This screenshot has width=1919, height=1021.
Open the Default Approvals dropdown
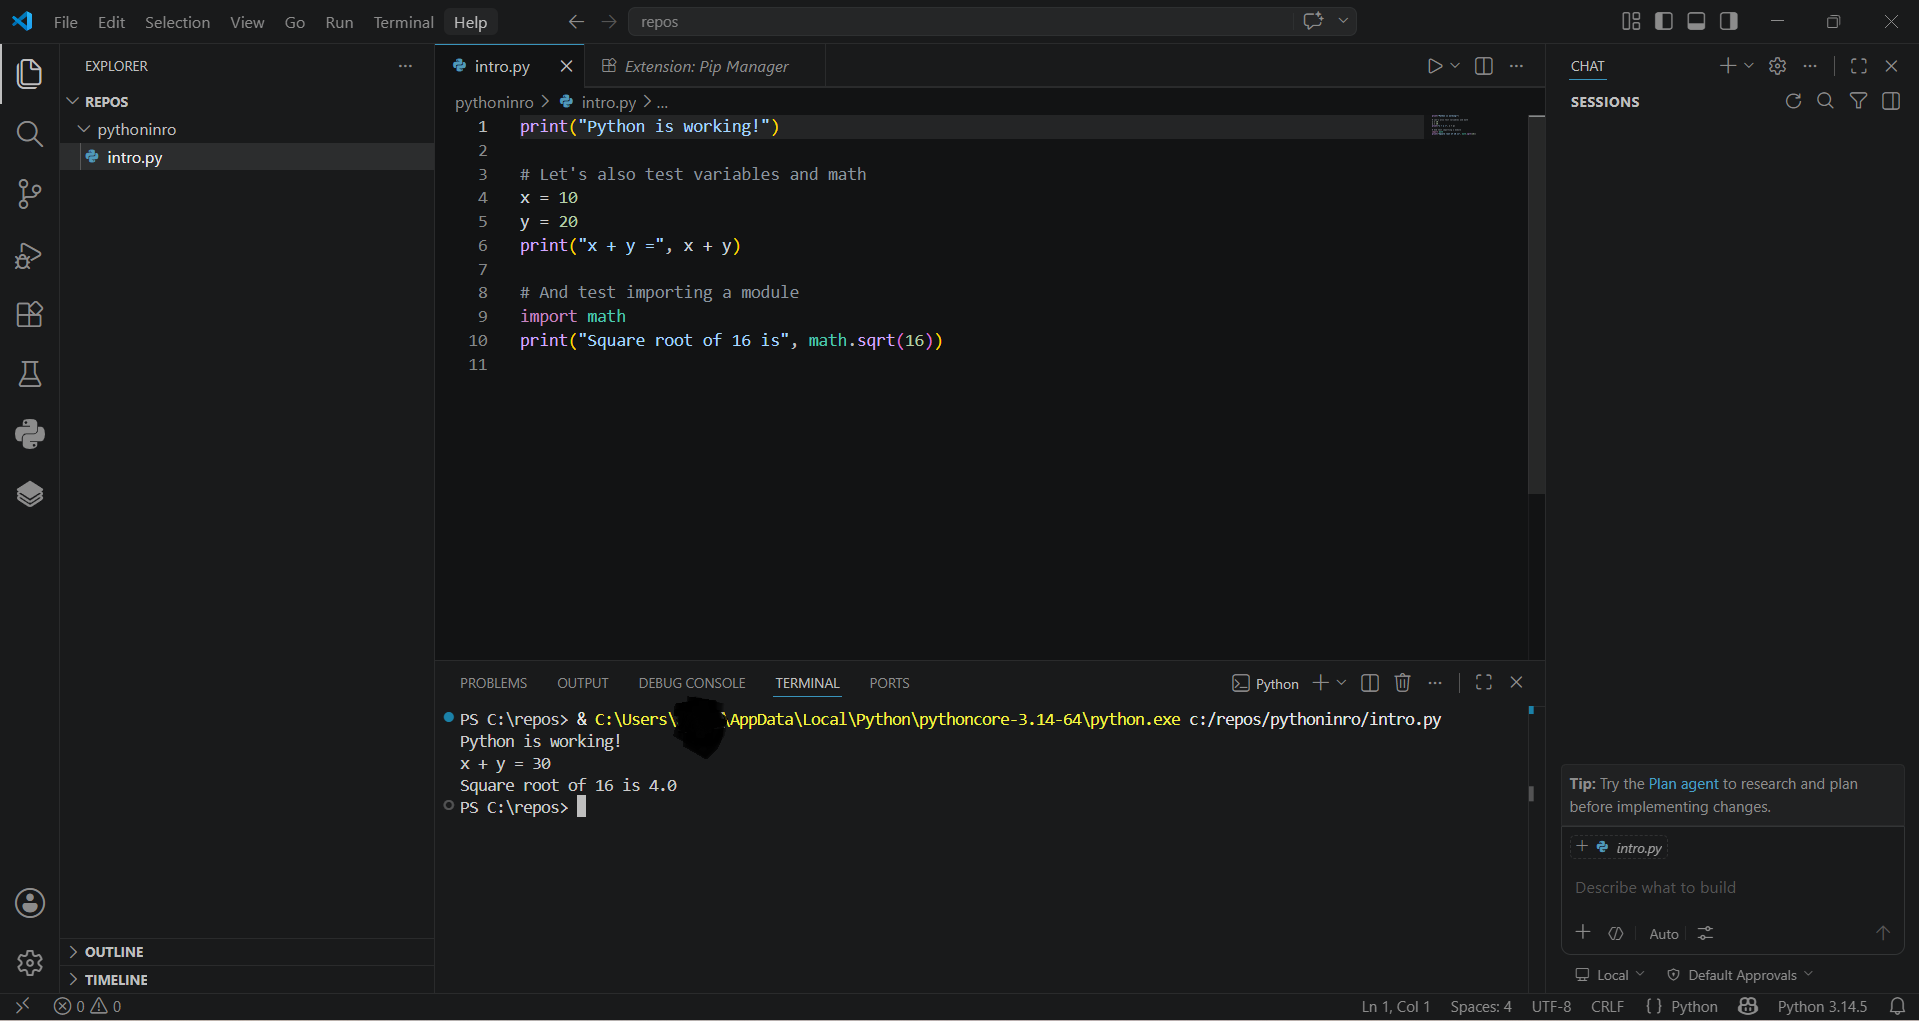tap(1740, 975)
